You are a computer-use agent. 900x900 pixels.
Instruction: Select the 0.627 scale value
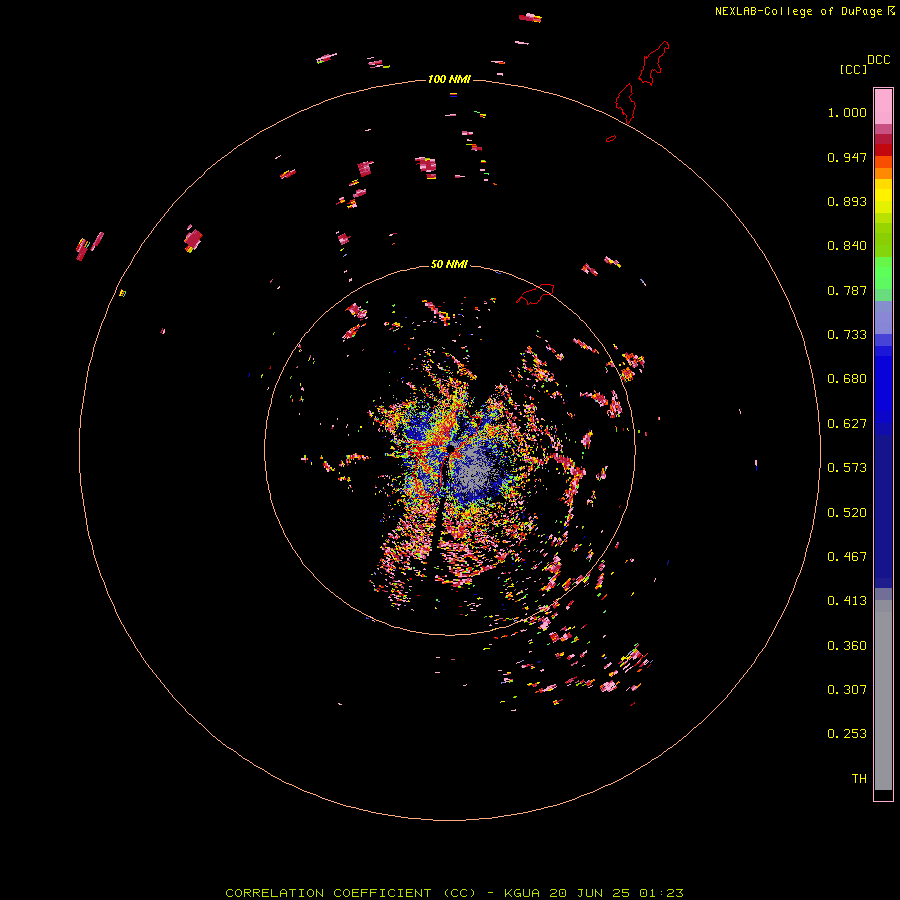click(847, 424)
